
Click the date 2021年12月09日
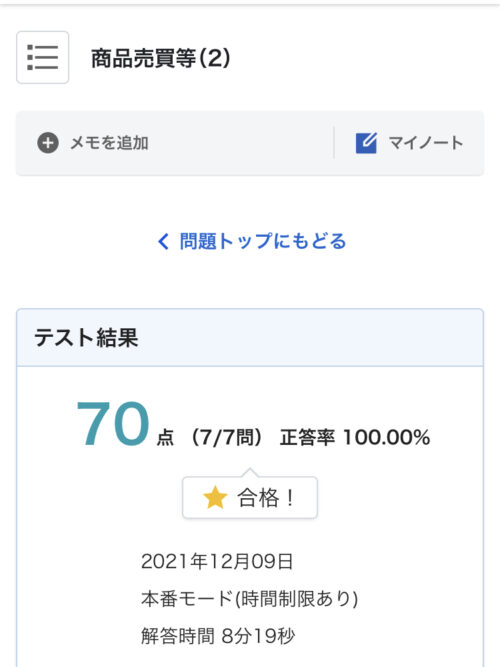[217, 562]
